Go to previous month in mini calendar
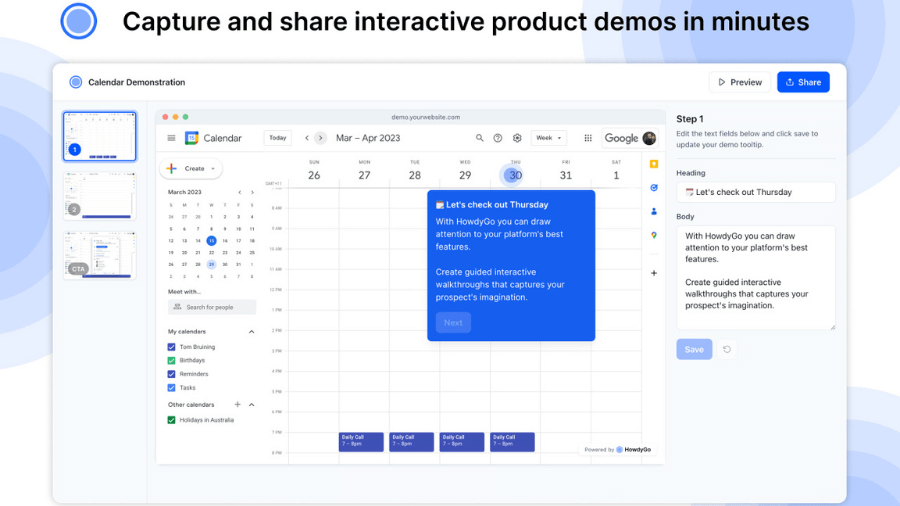Viewport: 900px width, 506px height. pos(240,192)
